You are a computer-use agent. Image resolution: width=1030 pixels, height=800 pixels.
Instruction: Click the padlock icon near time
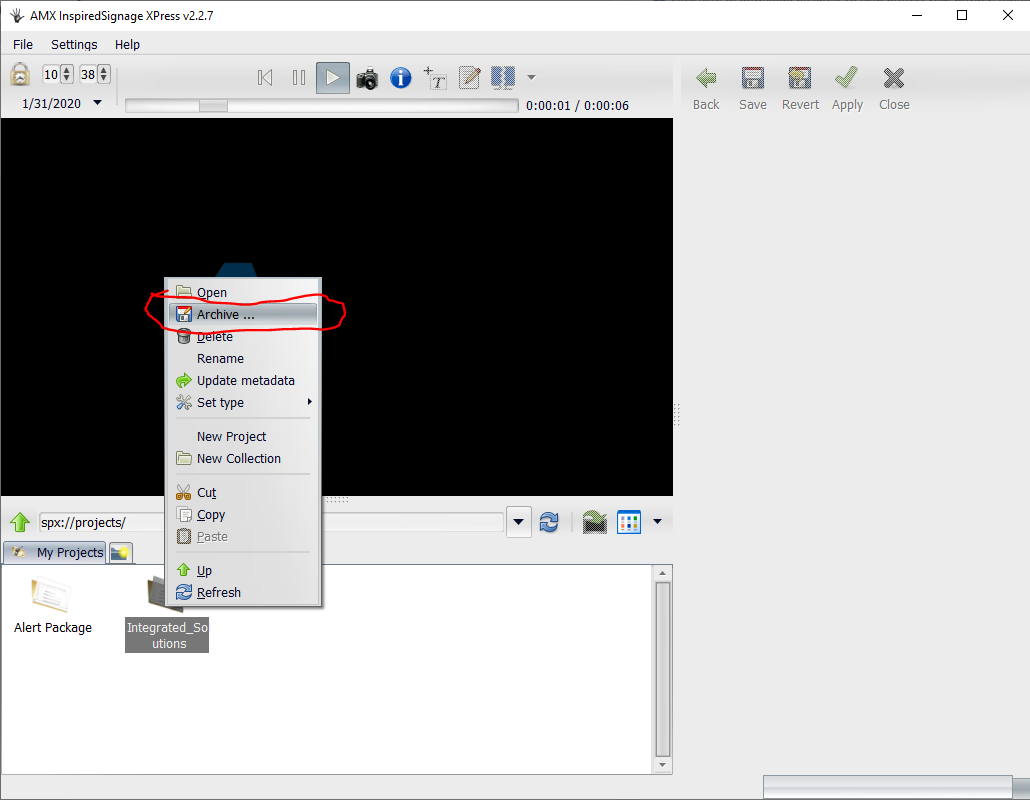(x=20, y=74)
